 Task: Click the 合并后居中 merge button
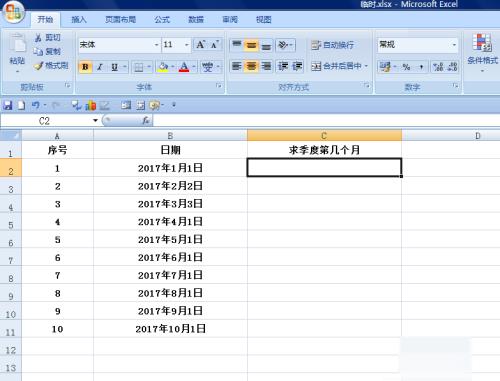(x=339, y=66)
